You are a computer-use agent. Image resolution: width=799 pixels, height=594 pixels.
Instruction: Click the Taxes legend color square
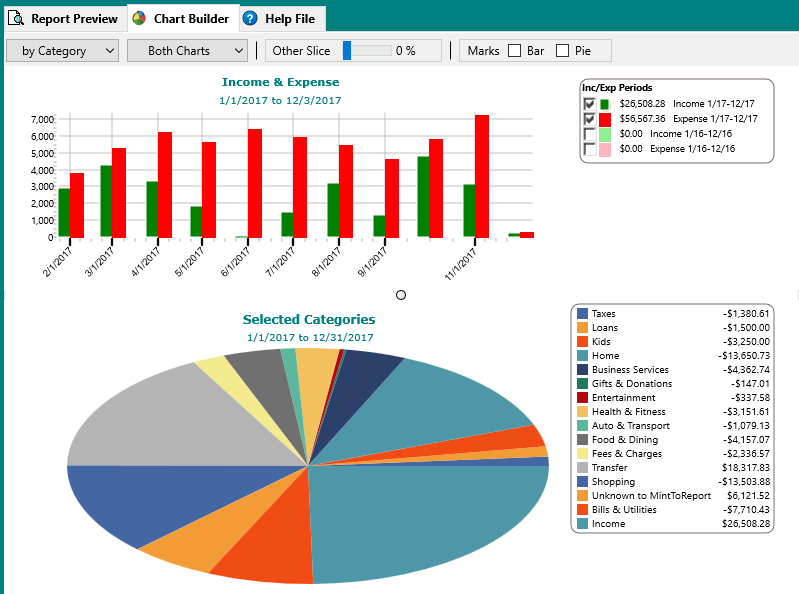click(582, 313)
